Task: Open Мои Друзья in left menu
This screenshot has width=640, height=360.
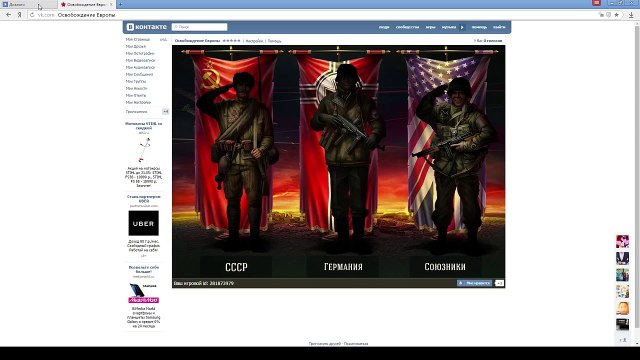Action: click(136, 47)
